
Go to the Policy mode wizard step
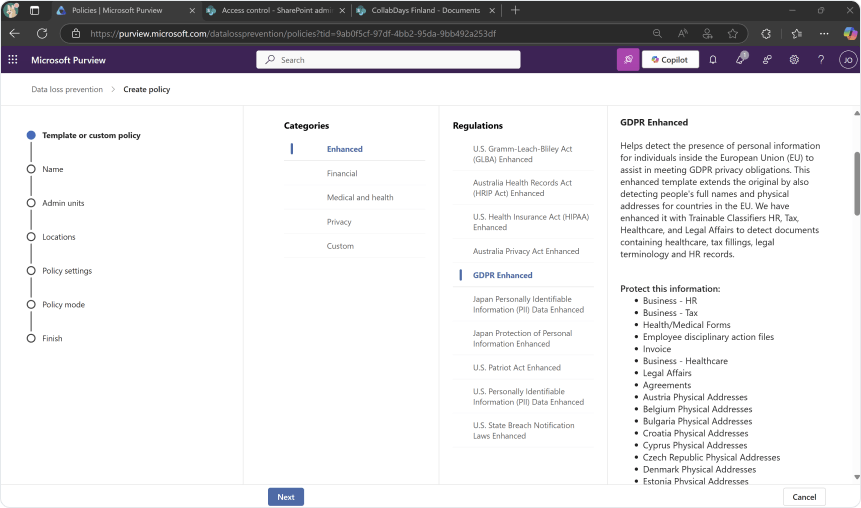click(x=64, y=305)
